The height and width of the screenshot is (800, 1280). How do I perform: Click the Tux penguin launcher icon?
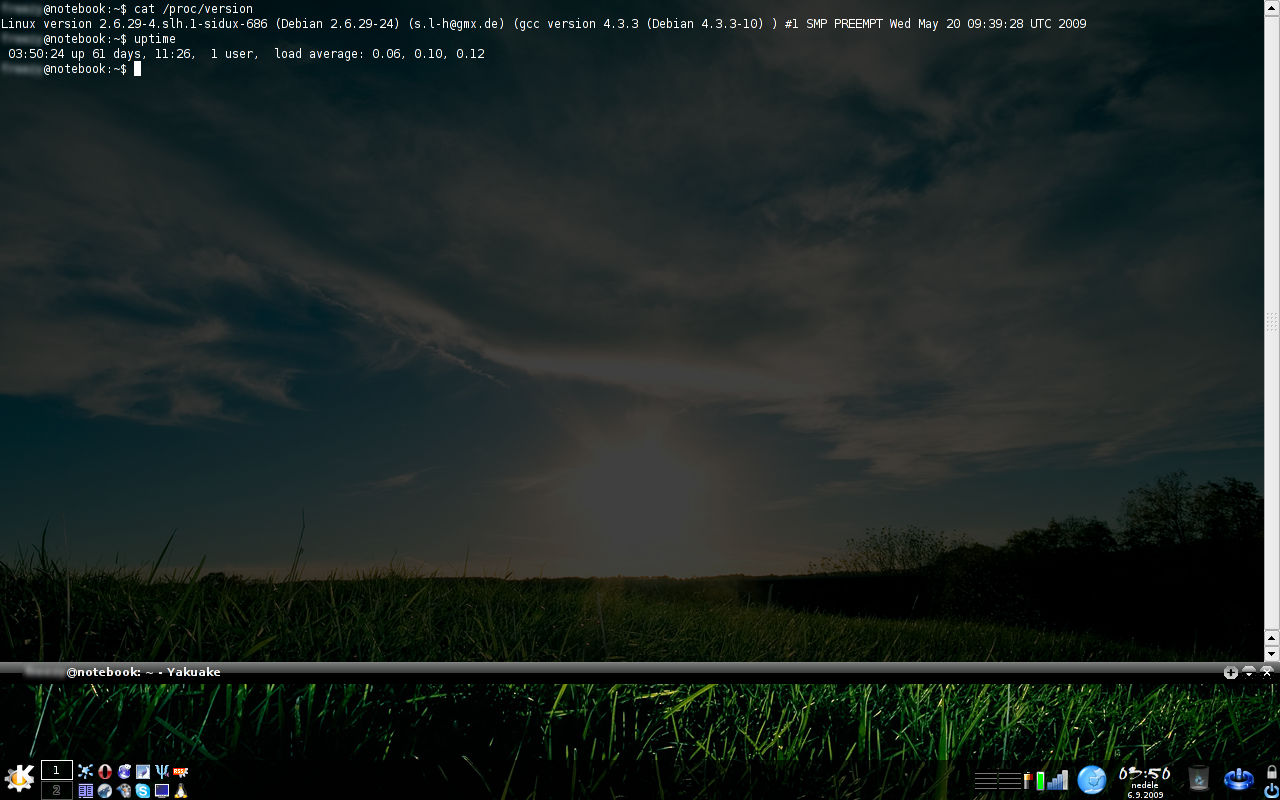[181, 791]
